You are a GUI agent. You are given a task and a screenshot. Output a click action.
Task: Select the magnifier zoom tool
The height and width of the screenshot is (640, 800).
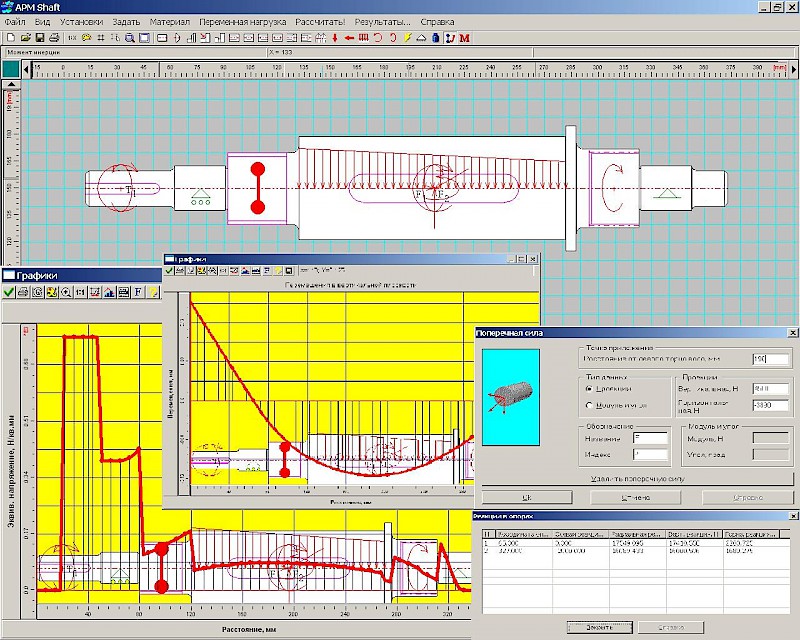click(130, 38)
